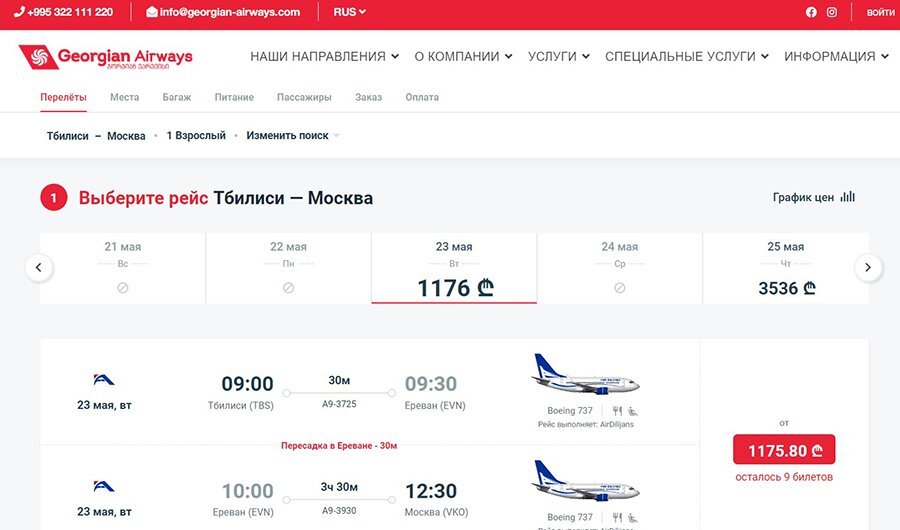Screen dimensions: 900x530
Task: Open the Информация menu
Action: click(x=836, y=56)
